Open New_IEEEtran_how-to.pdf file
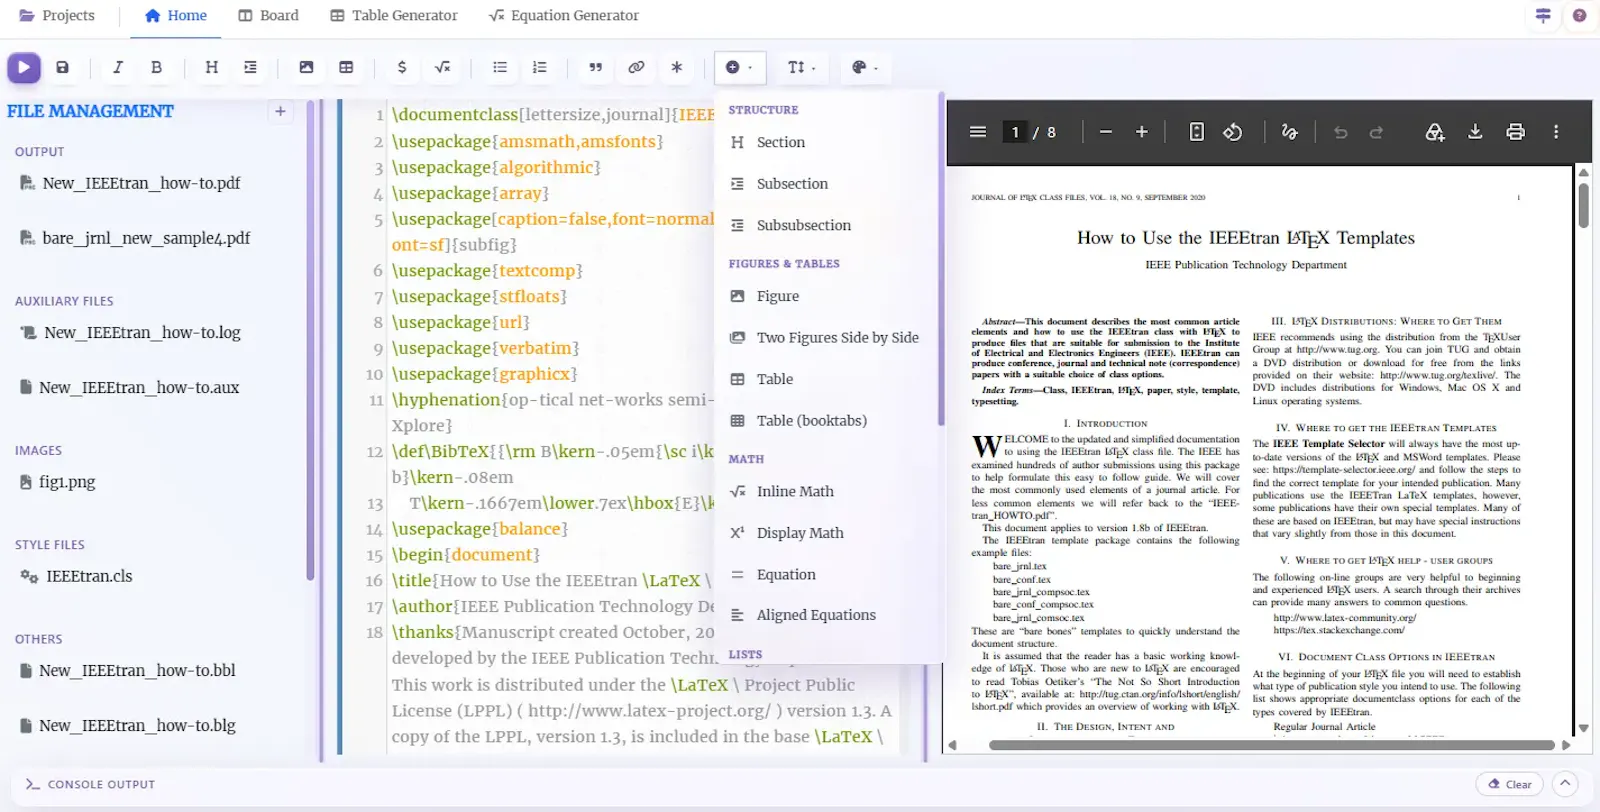1600x812 pixels. tap(130, 183)
